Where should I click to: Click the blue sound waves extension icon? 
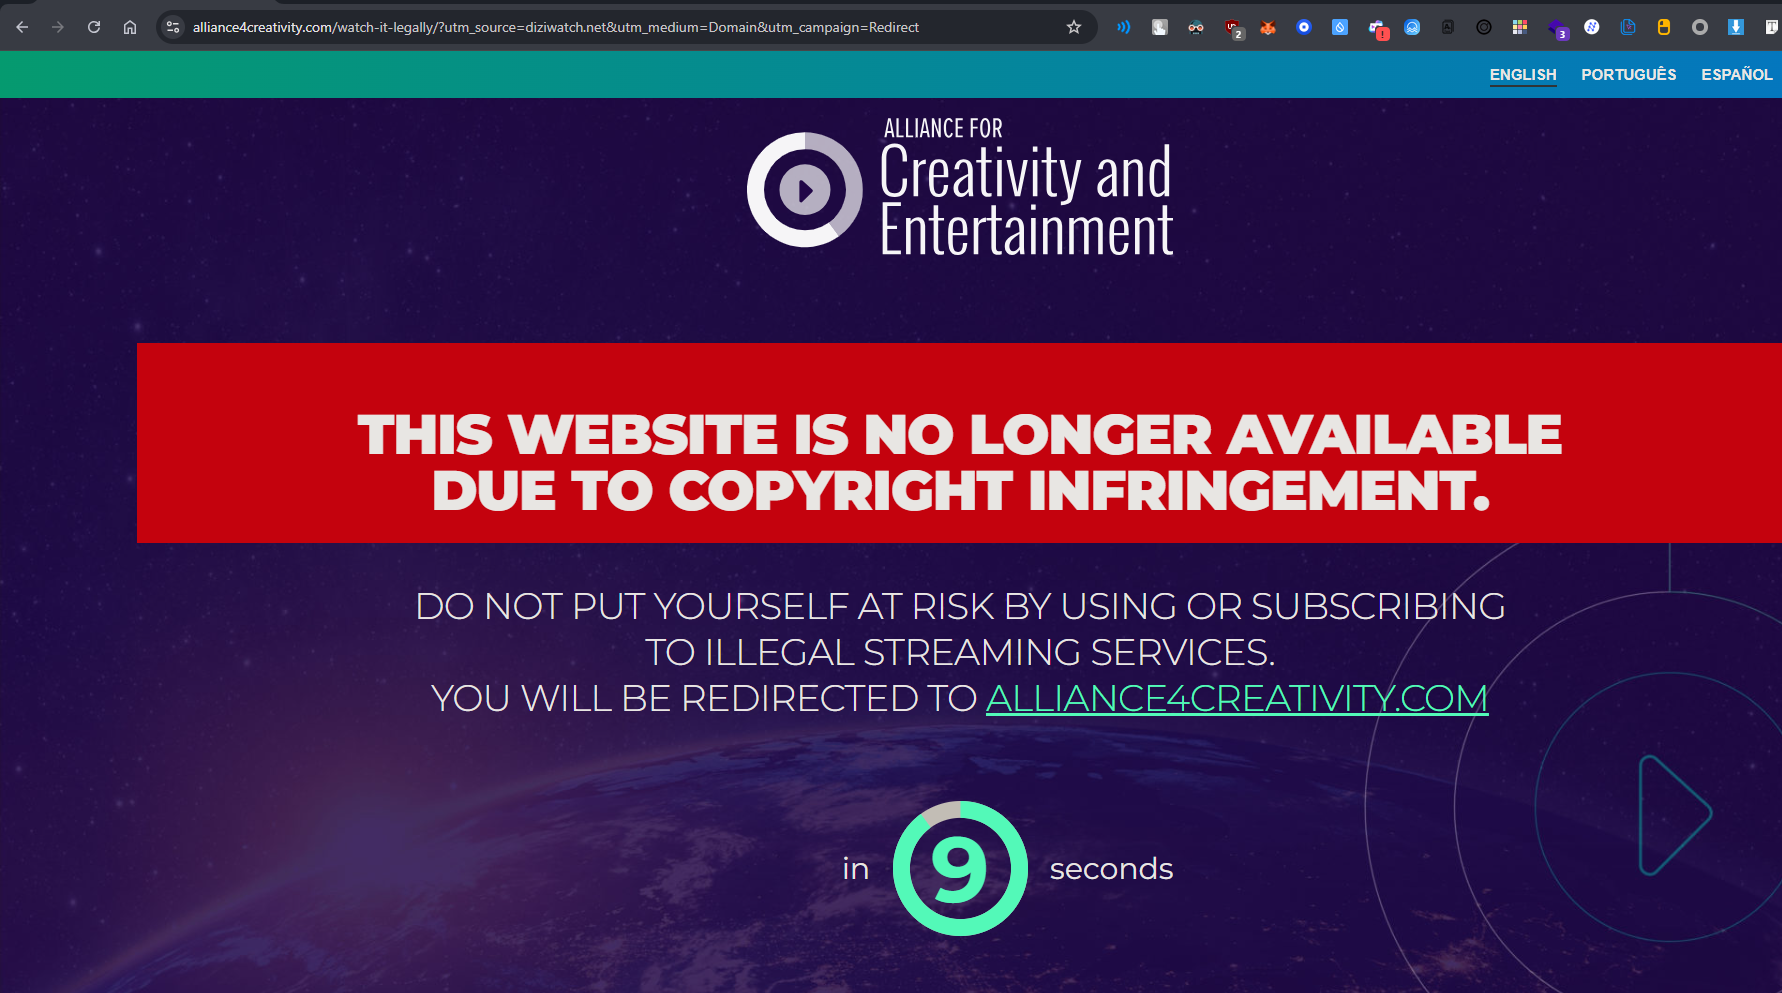tap(1124, 27)
